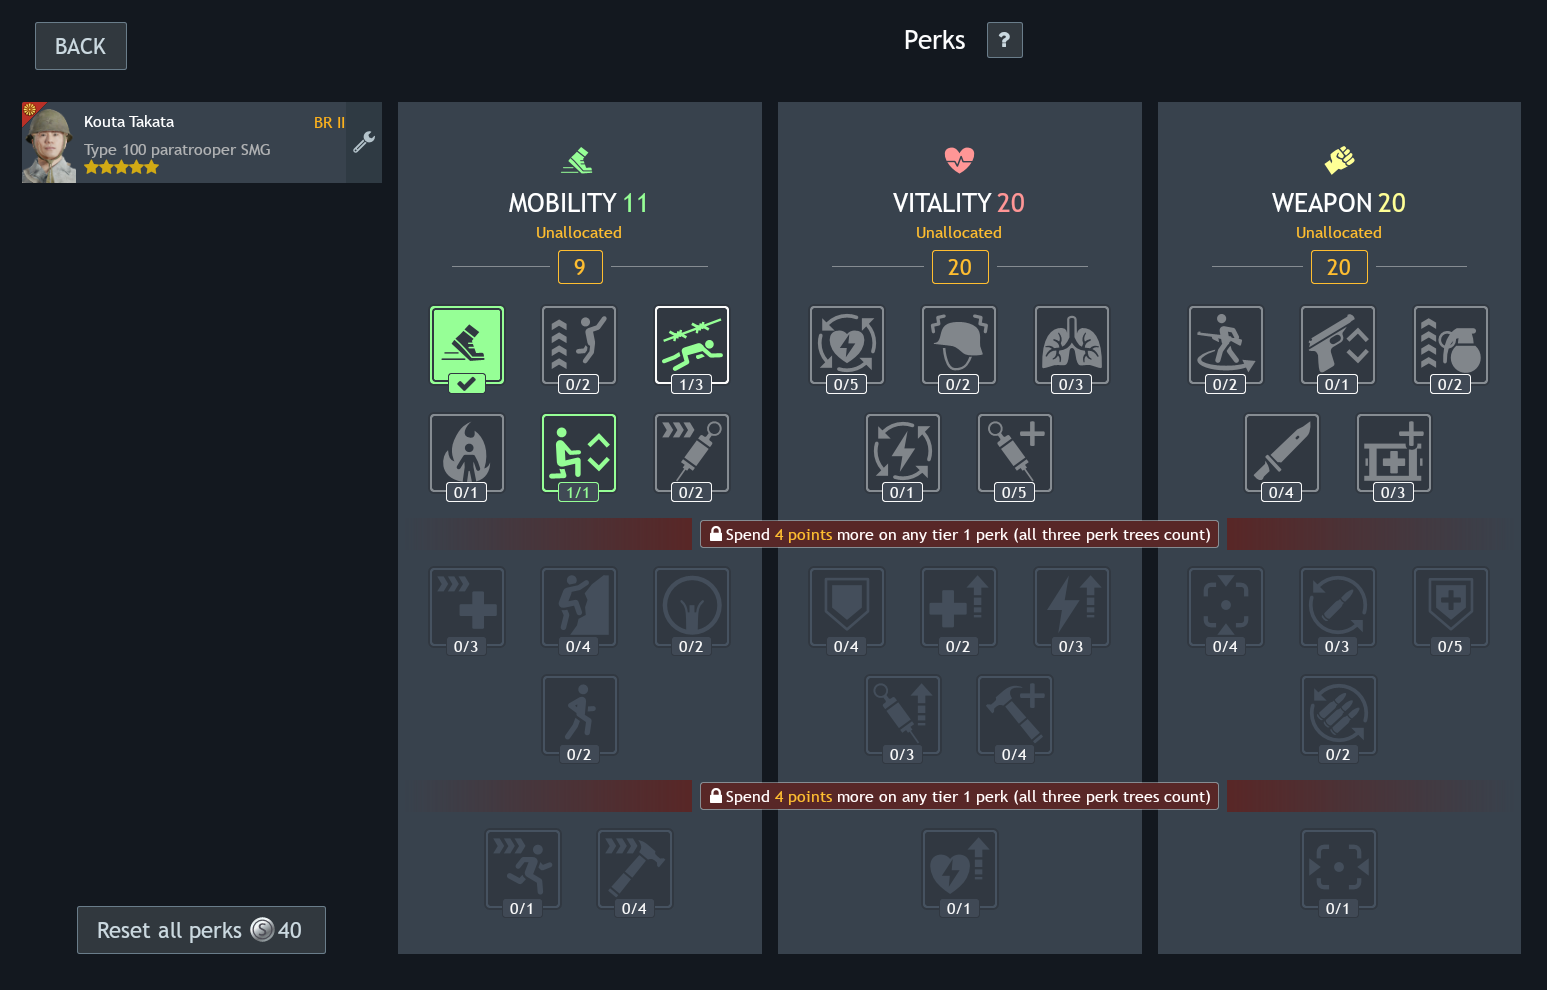Screen dimensions: 1547x990
Task: Click the Mobility unallocated points box
Action: pos(580,267)
